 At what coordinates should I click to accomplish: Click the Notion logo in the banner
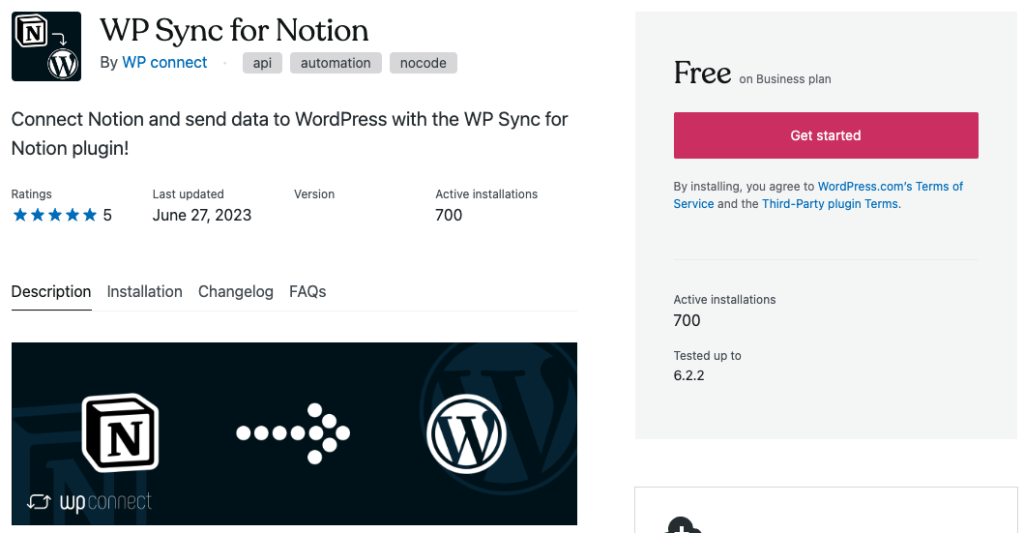[x=121, y=432]
